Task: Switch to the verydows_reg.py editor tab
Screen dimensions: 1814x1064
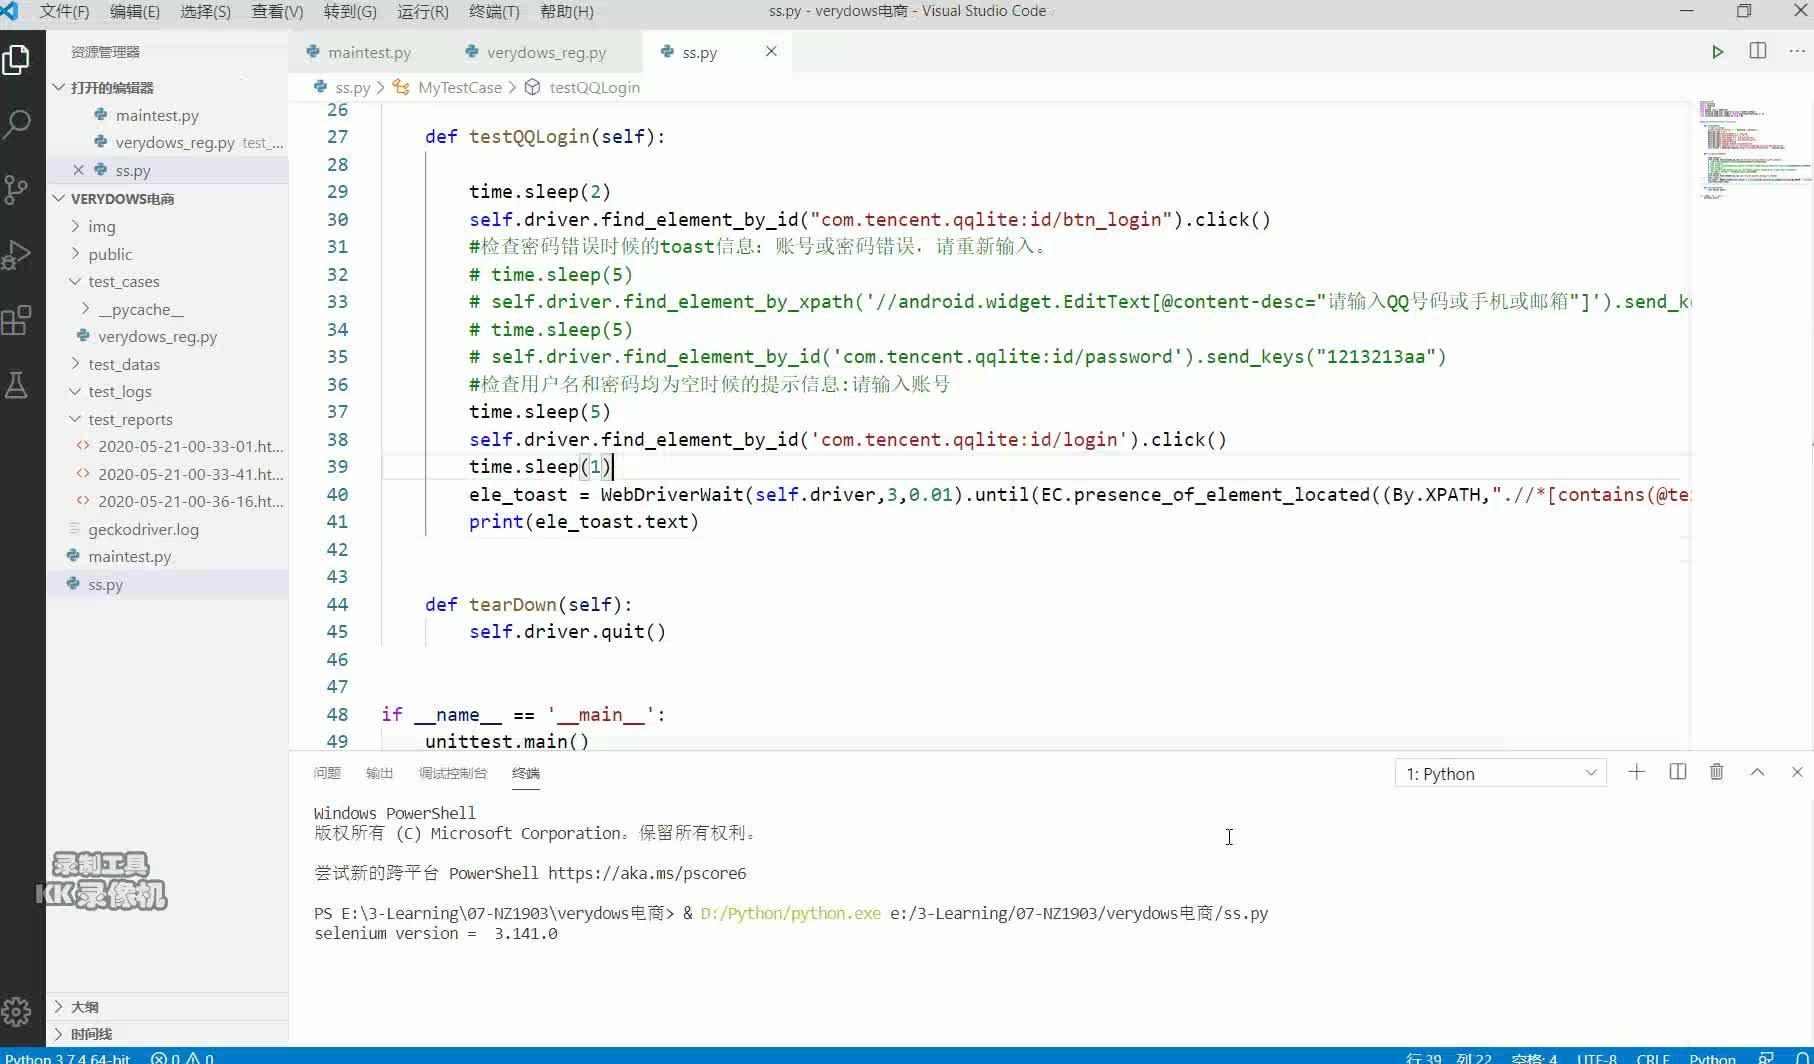Action: pyautogui.click(x=546, y=52)
